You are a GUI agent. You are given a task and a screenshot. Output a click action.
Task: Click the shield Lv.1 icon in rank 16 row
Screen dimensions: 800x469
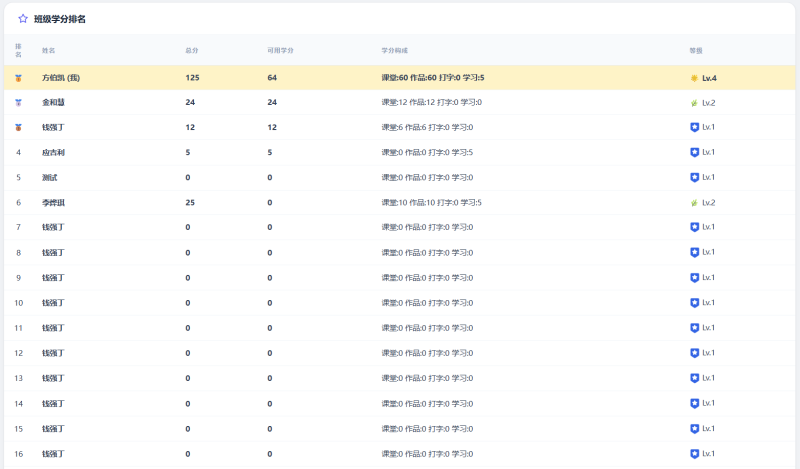click(694, 453)
